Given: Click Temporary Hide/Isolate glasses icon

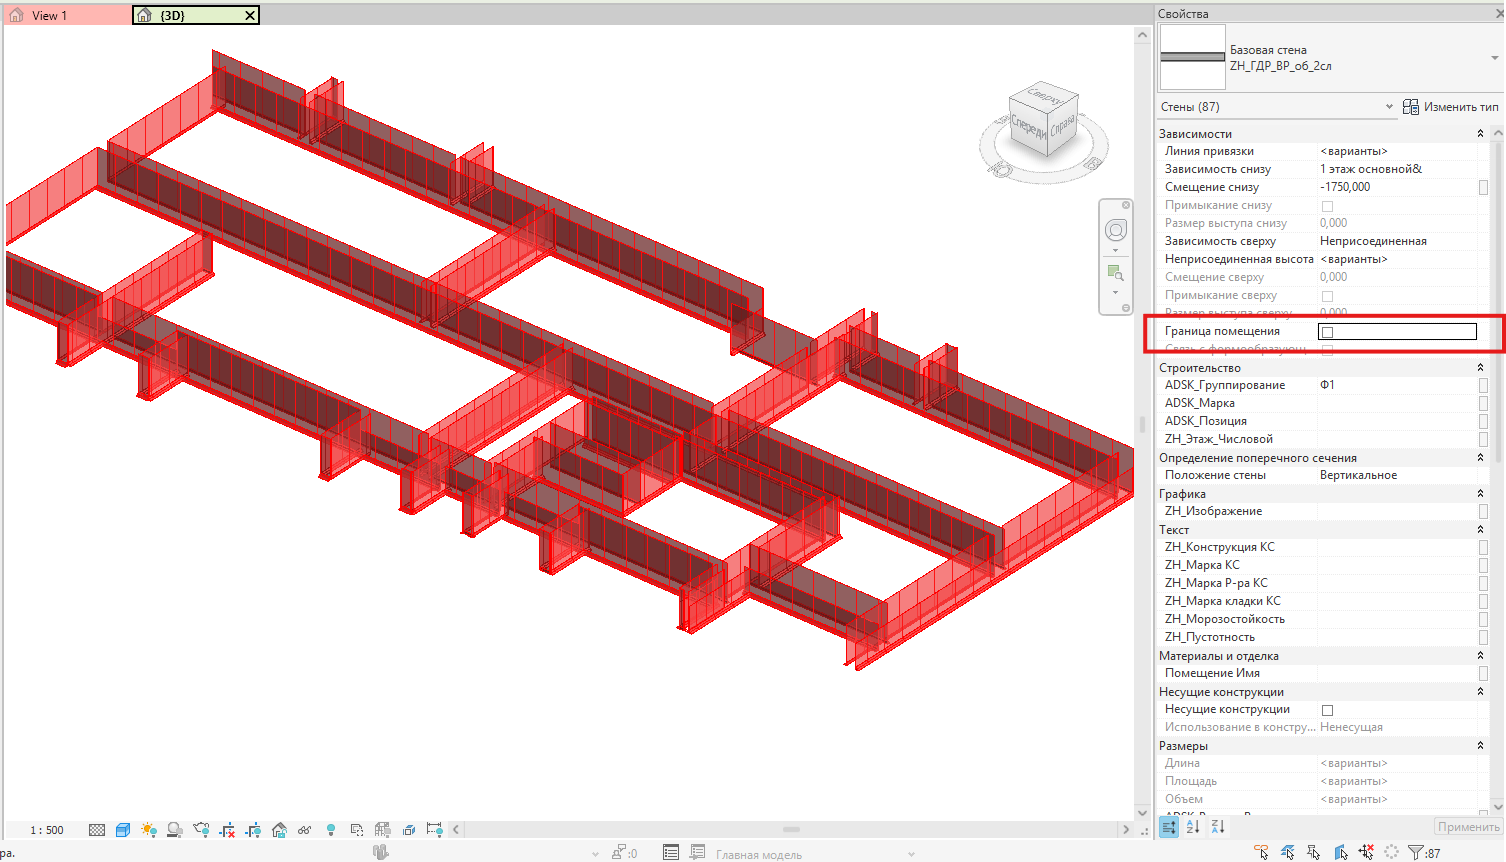Looking at the screenshot, I should (304, 830).
